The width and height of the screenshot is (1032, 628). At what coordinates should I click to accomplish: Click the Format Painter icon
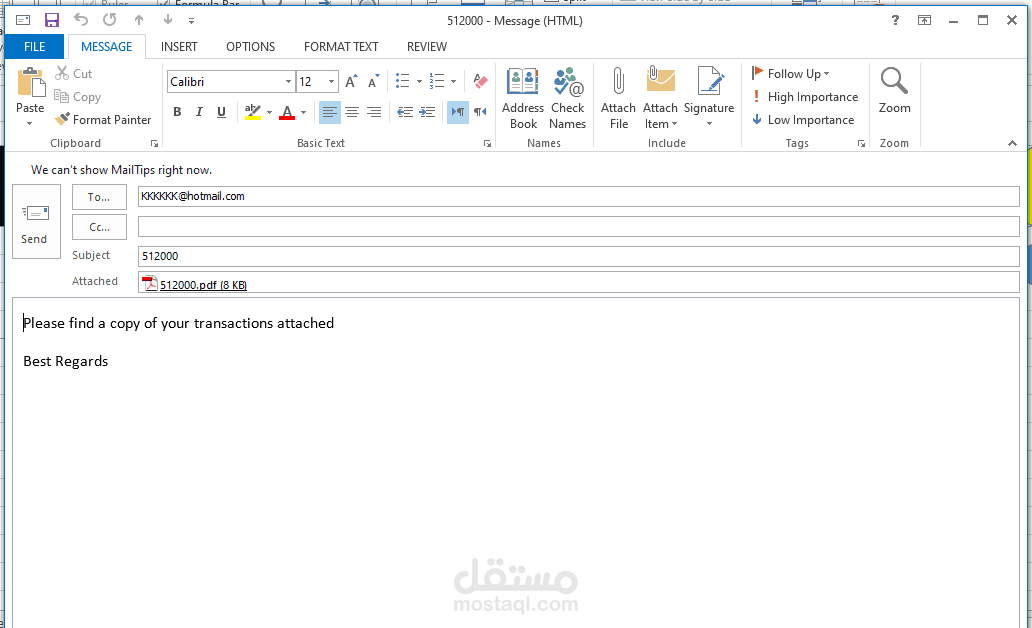coord(62,119)
